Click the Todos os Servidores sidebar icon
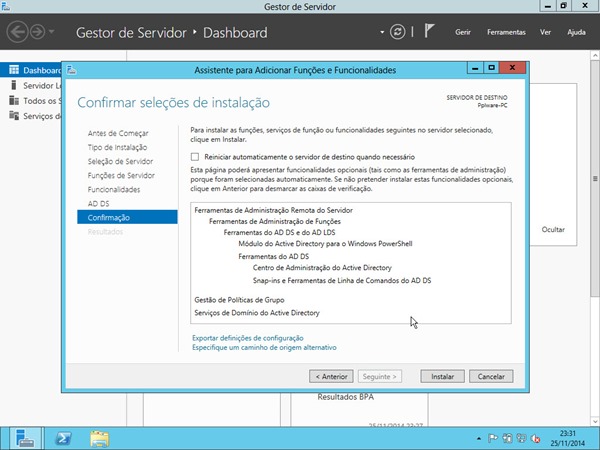This screenshot has height=450, width=600. pos(14,100)
